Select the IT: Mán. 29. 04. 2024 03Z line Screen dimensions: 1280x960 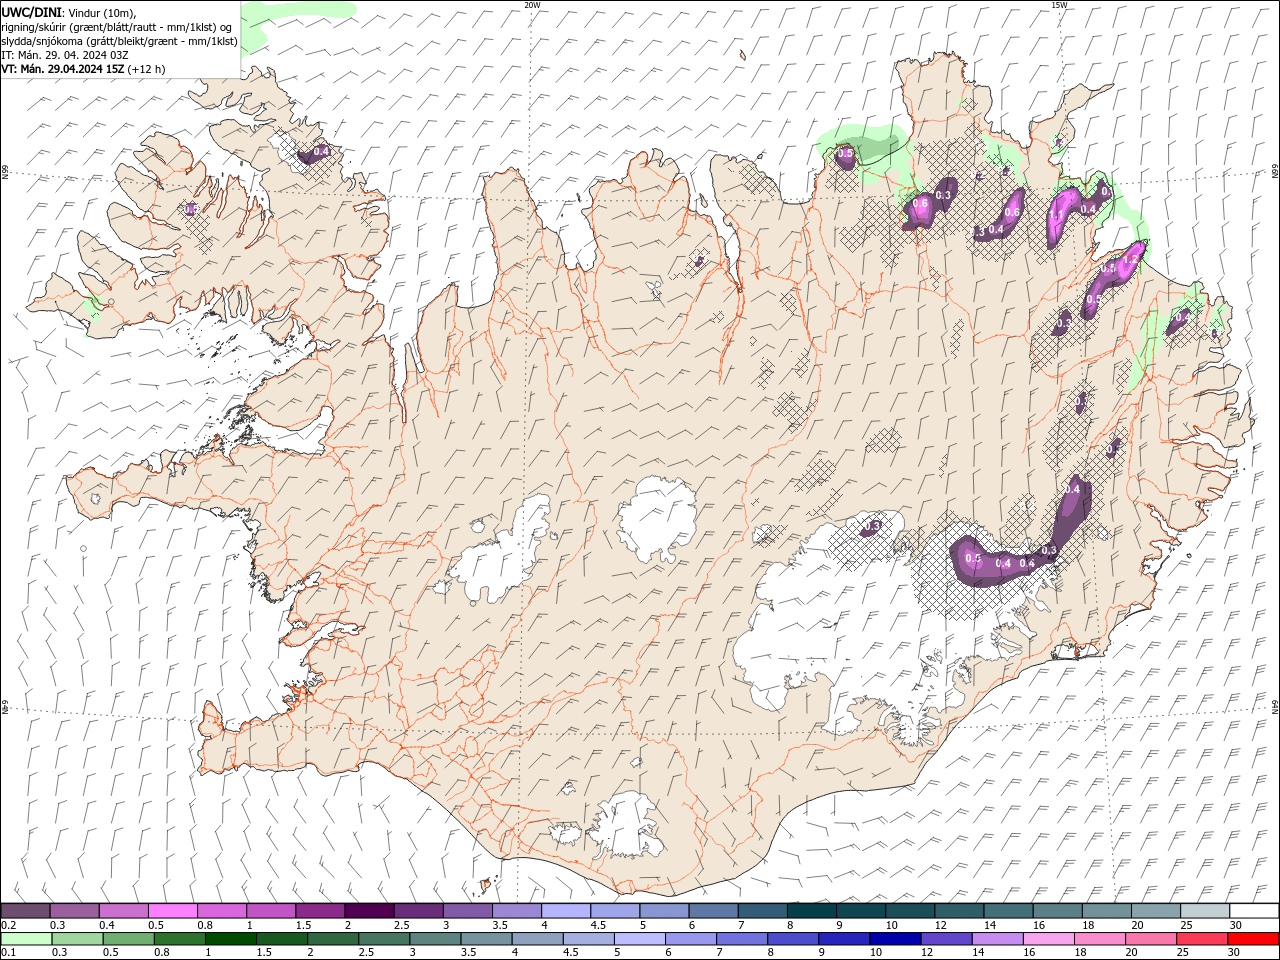pyautogui.click(x=65, y=55)
